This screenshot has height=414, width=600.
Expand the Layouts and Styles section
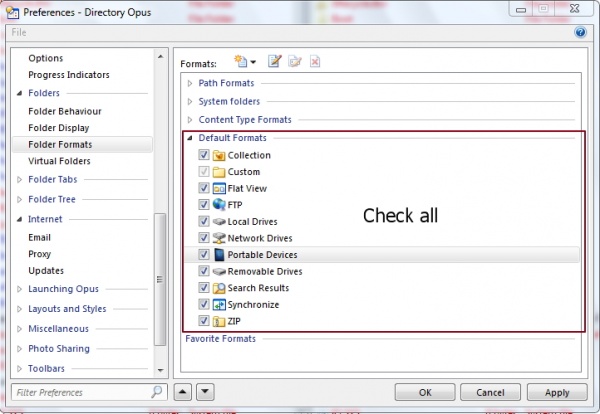pos(20,309)
